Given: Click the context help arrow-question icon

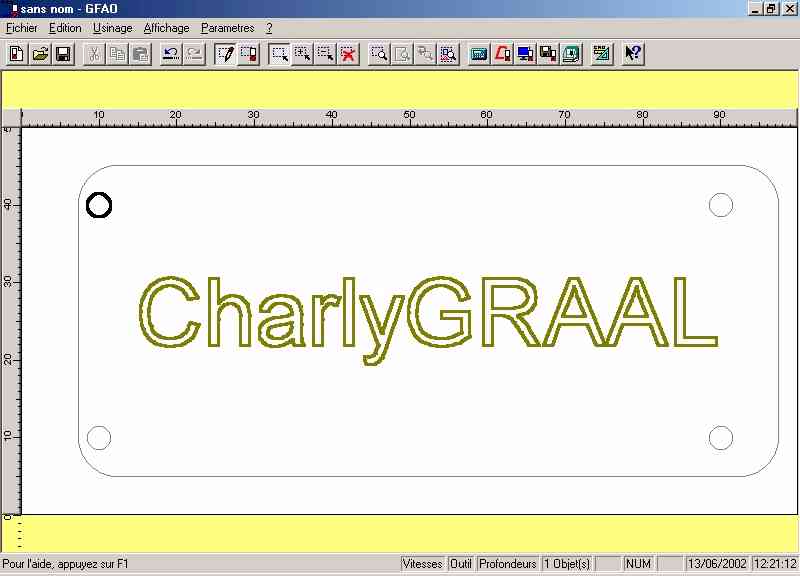Looking at the screenshot, I should [633, 54].
